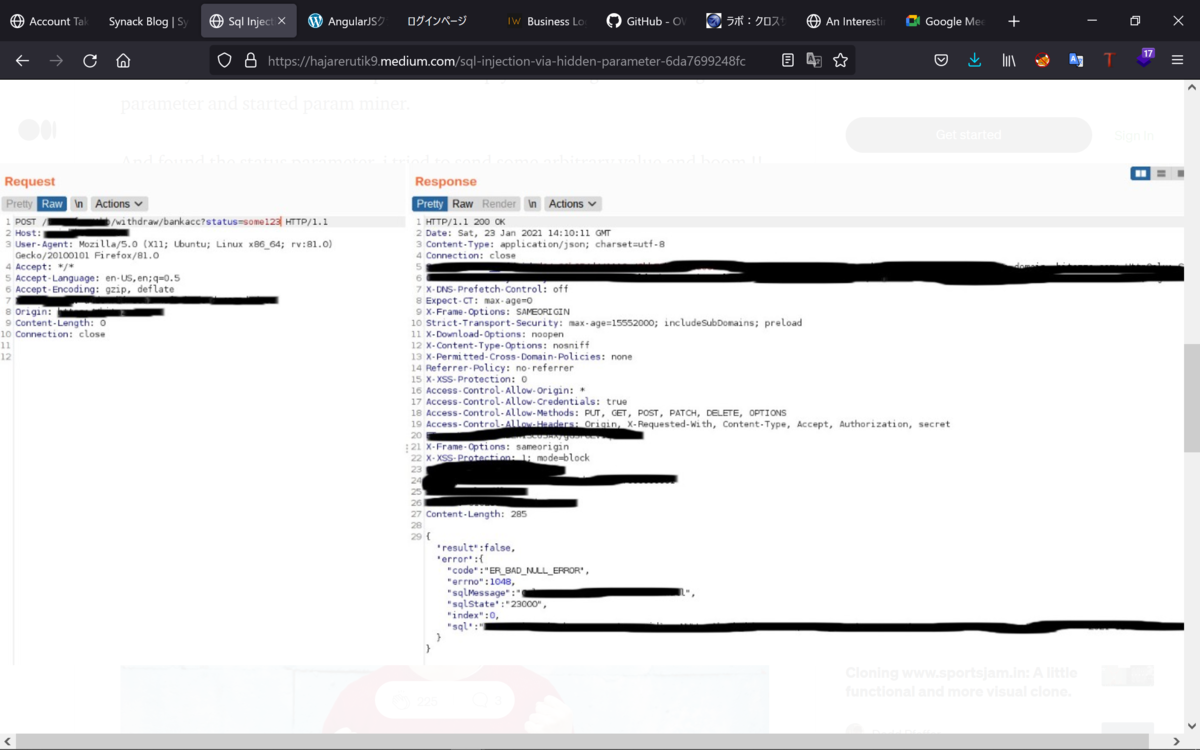The height and width of the screenshot is (750, 1200).
Task: Switch to the GitHub tab
Action: click(x=645, y=21)
